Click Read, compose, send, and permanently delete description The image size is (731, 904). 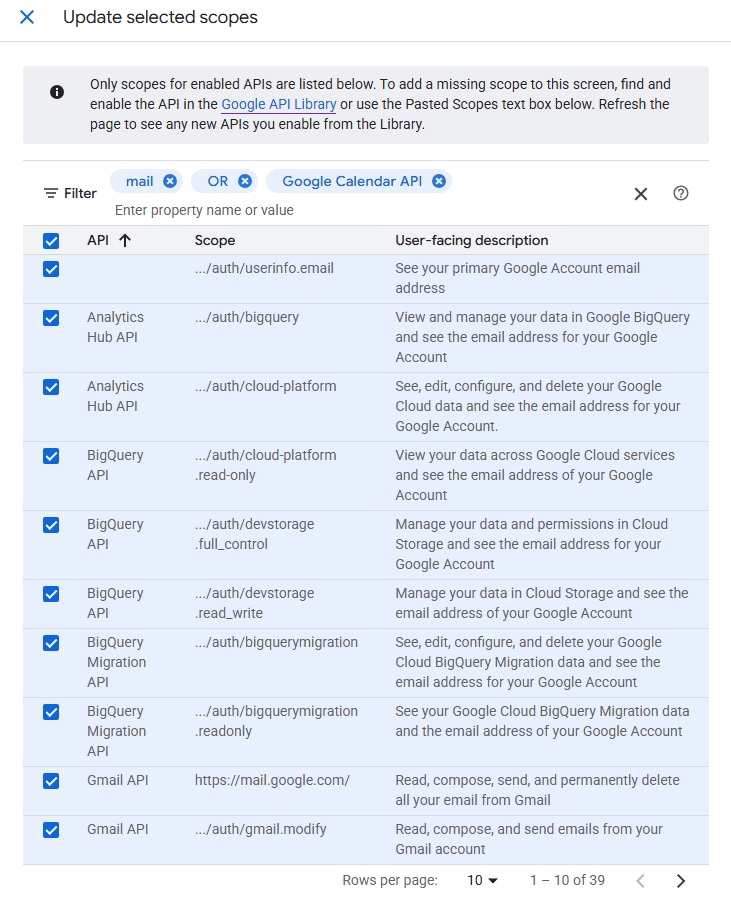537,790
